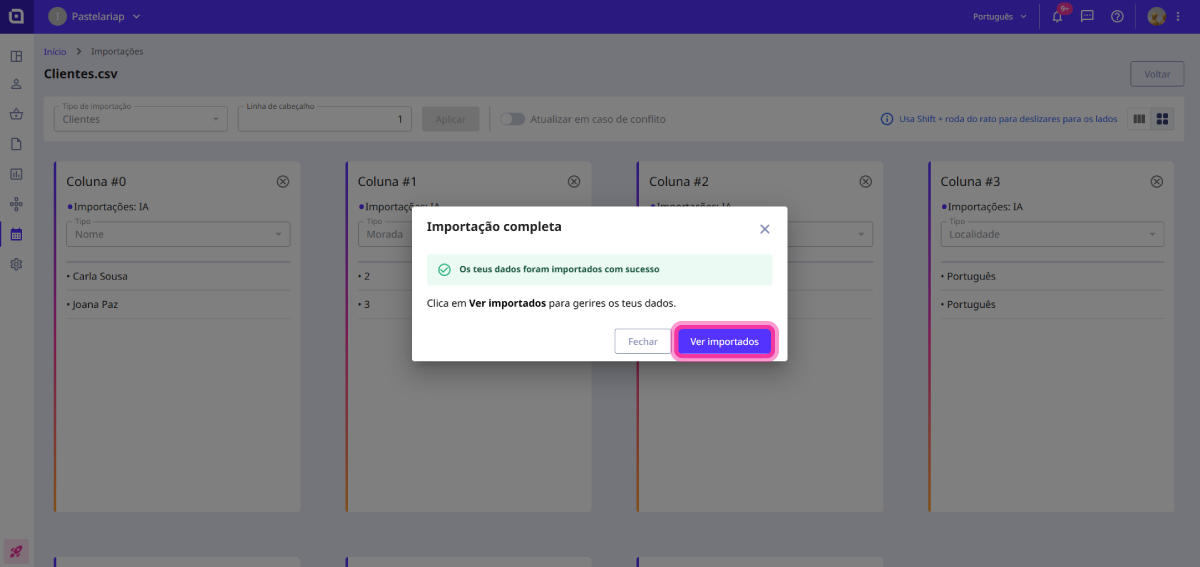This screenshot has width=1200, height=567.
Task: Switch to column view layout
Action: [x=1139, y=119]
